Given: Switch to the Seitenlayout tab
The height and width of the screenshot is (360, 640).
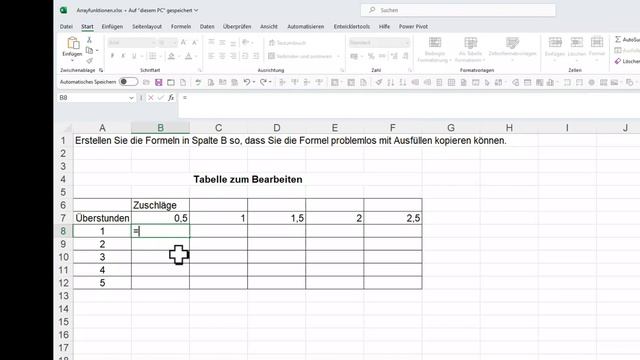Looking at the screenshot, I should coord(147,27).
